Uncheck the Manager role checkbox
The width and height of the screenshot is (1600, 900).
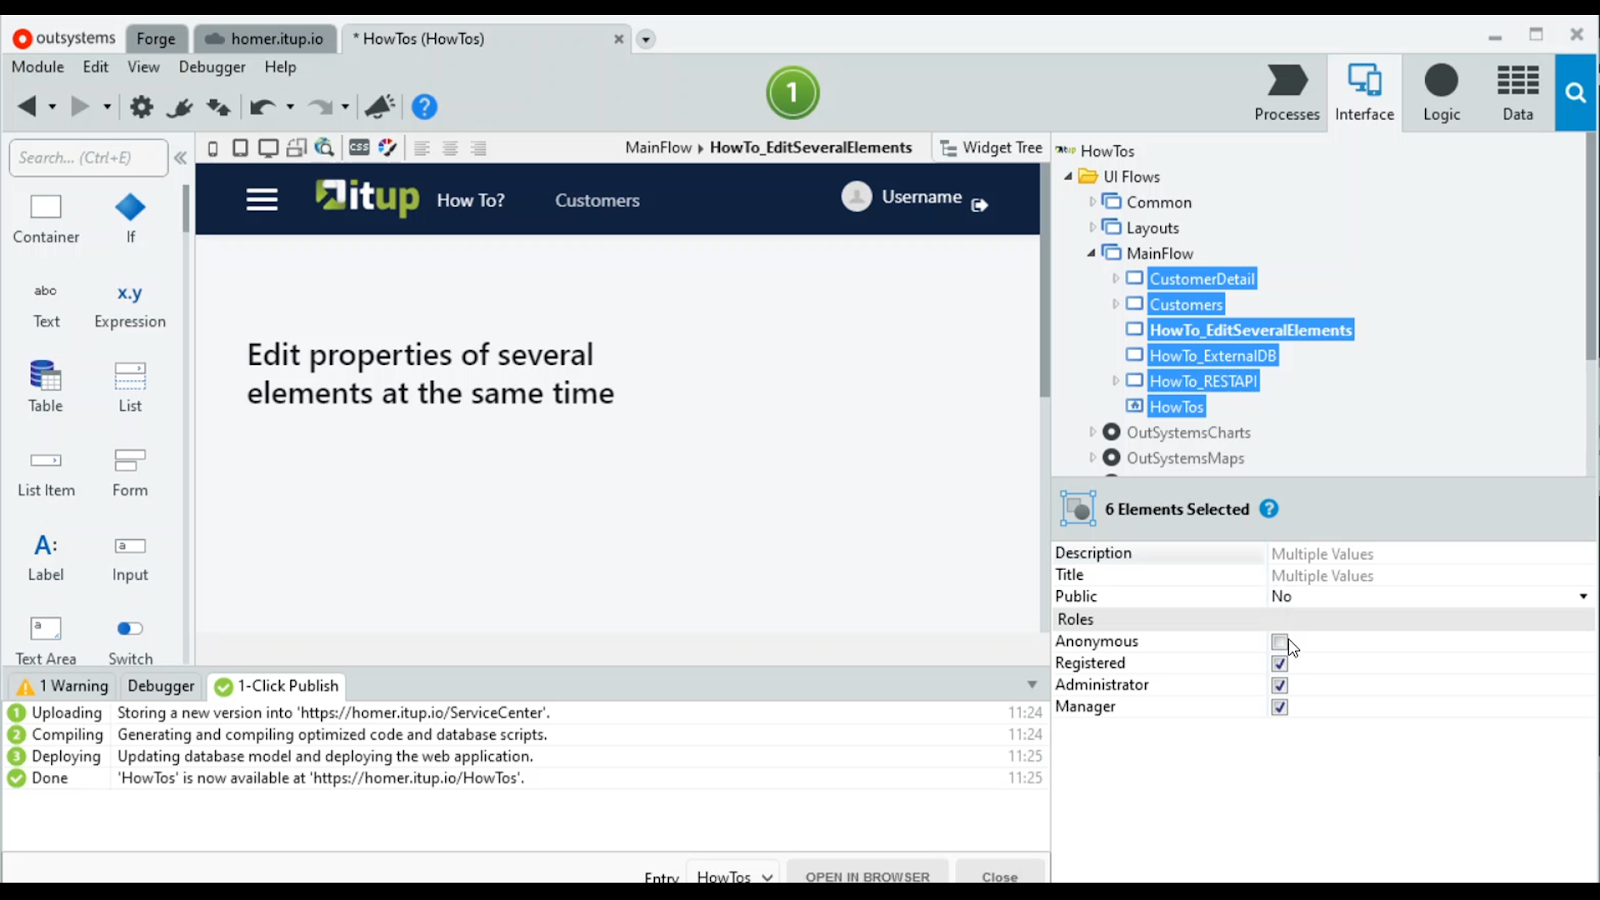(1279, 708)
